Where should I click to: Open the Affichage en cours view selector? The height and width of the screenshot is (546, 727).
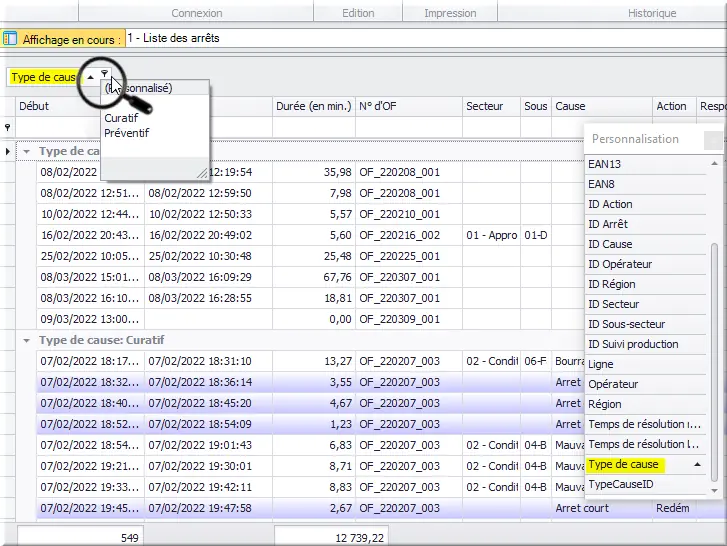pos(426,38)
